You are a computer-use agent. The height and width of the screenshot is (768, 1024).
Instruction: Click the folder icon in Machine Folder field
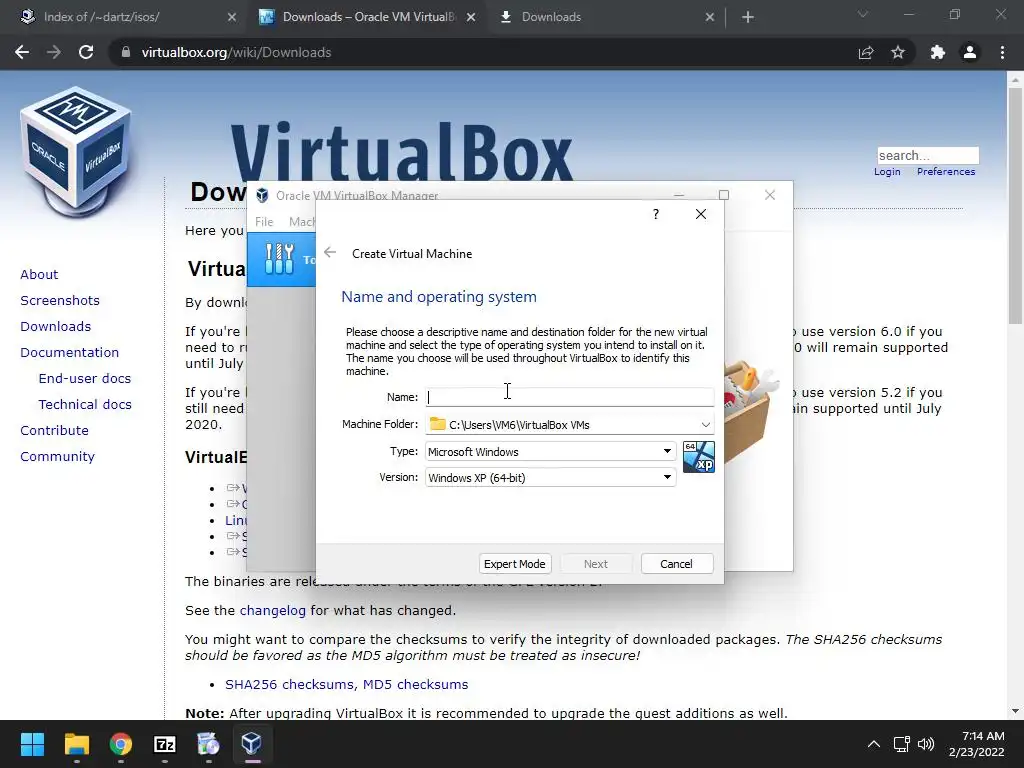438,424
